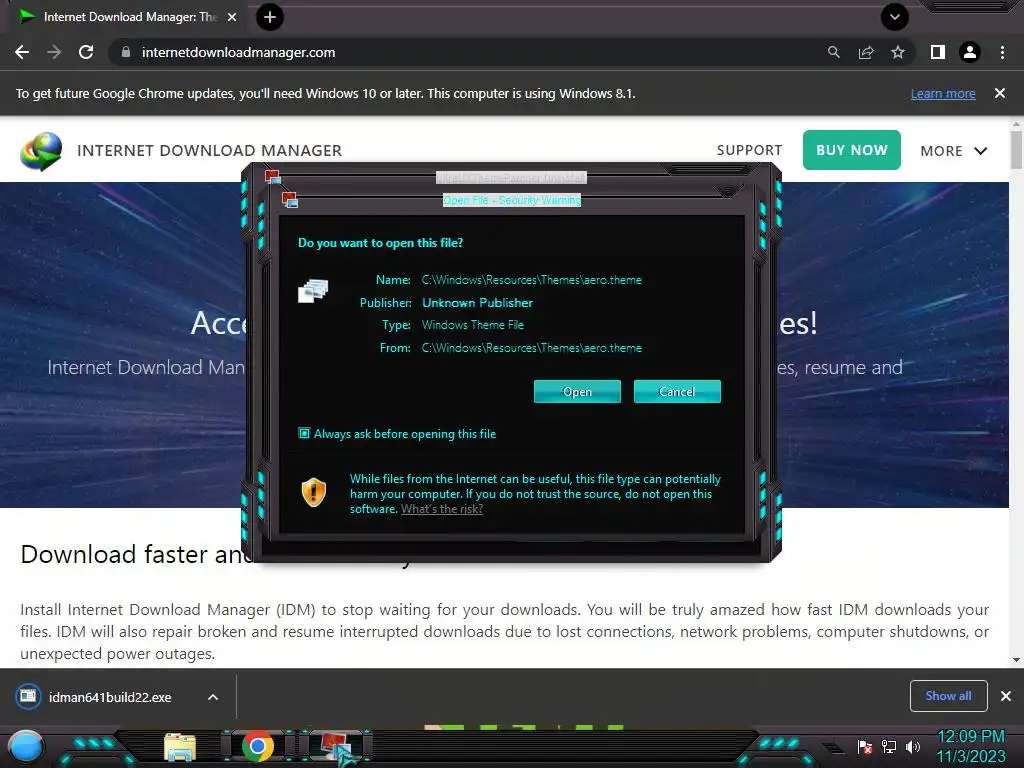Click the padlock site info icon
This screenshot has width=1024, height=768.
[126, 52]
